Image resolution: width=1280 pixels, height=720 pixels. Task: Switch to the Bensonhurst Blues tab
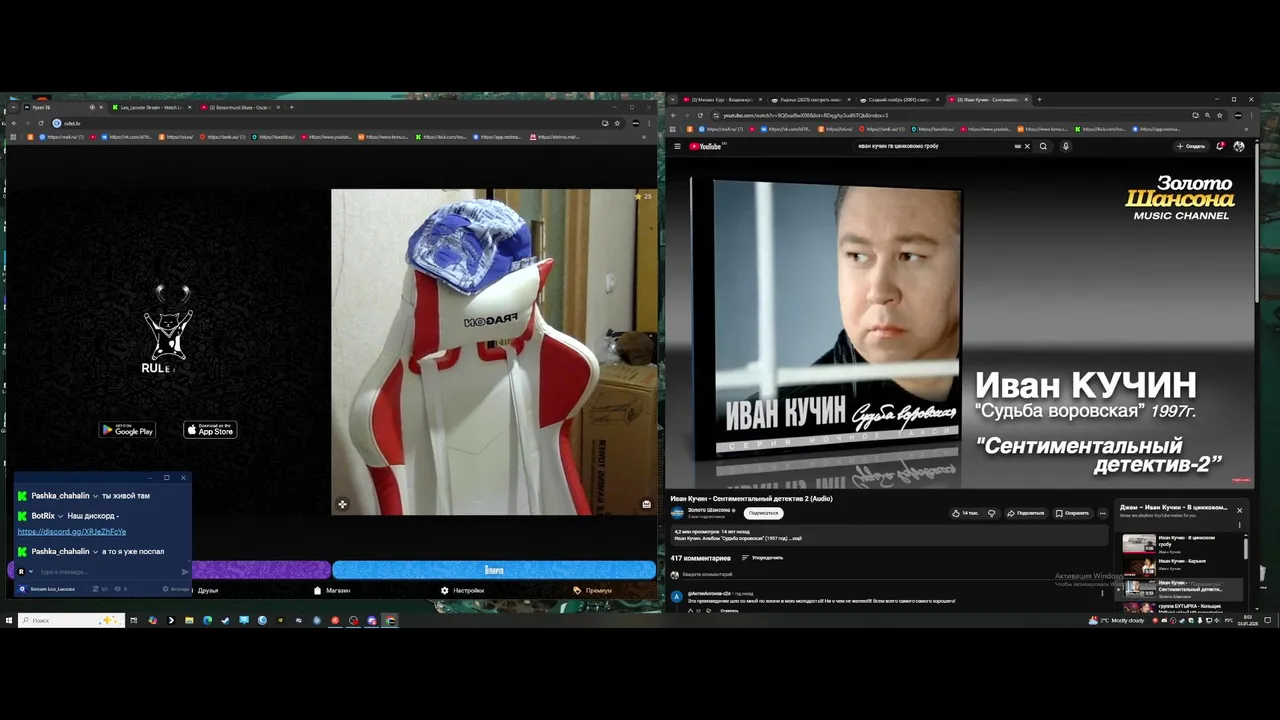point(239,107)
